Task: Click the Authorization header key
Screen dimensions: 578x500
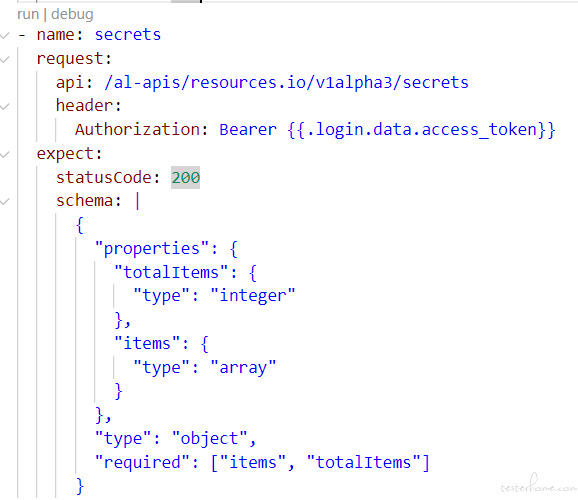Action: point(137,130)
